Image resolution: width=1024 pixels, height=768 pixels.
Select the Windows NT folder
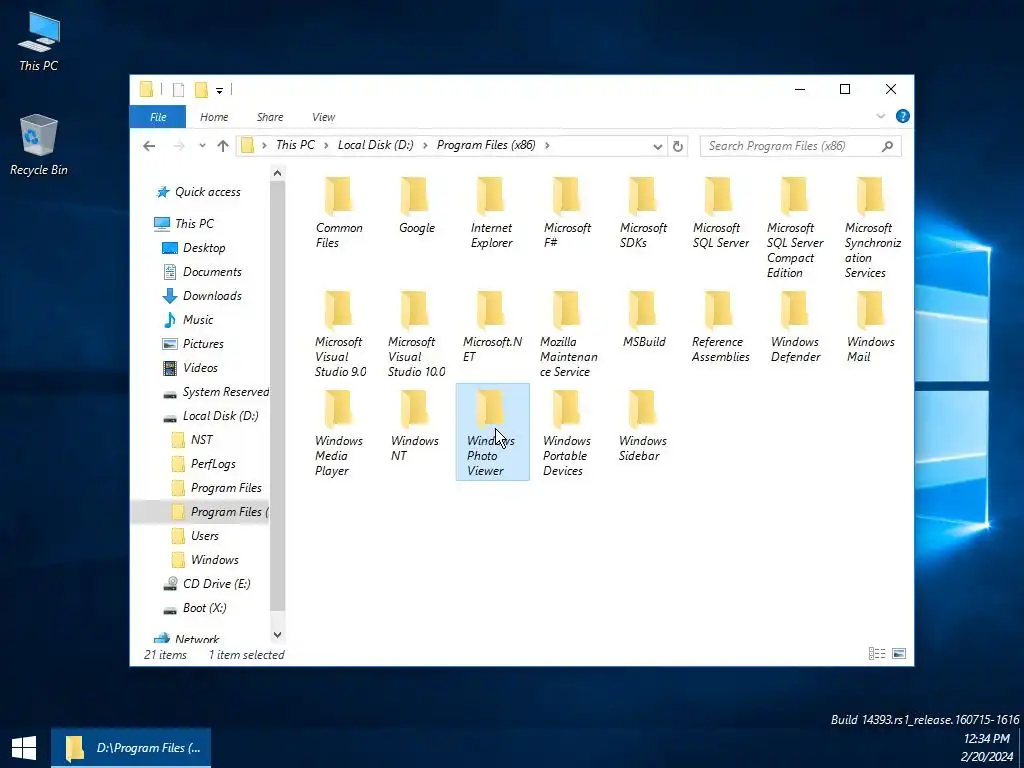pos(414,425)
